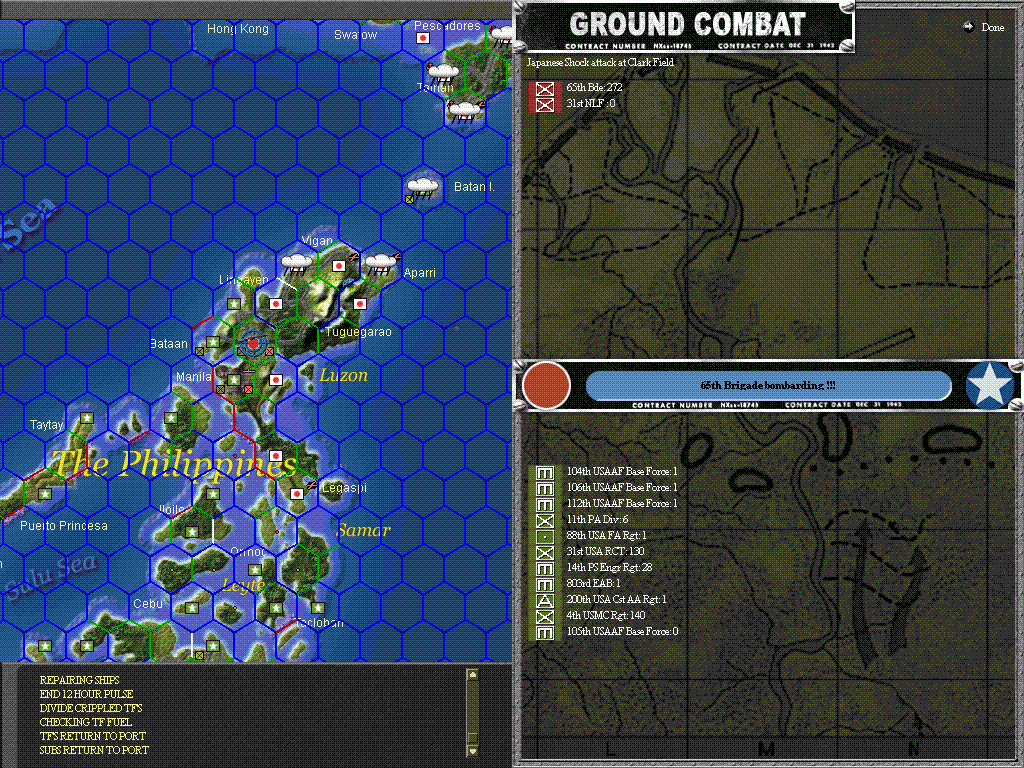Click the 'DIVIDE CRIPPLED TFS' log line
Image resolution: width=1024 pixels, height=768 pixels.
pos(91,708)
